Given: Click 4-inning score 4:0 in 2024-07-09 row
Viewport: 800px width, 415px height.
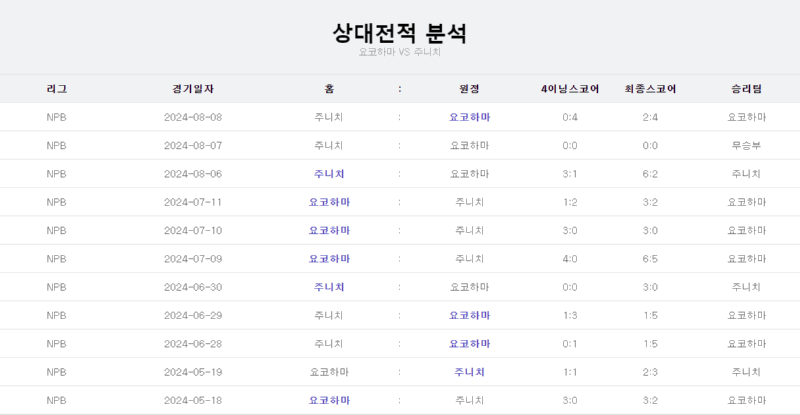Looking at the screenshot, I should click(x=570, y=259).
